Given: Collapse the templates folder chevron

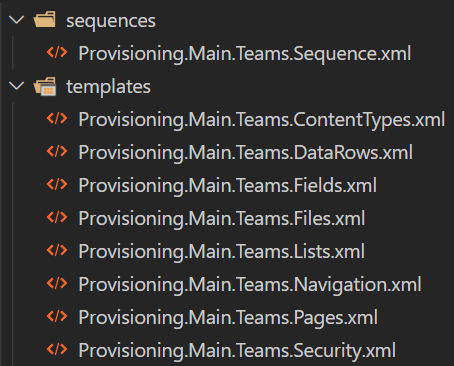Looking at the screenshot, I should [x=16, y=86].
